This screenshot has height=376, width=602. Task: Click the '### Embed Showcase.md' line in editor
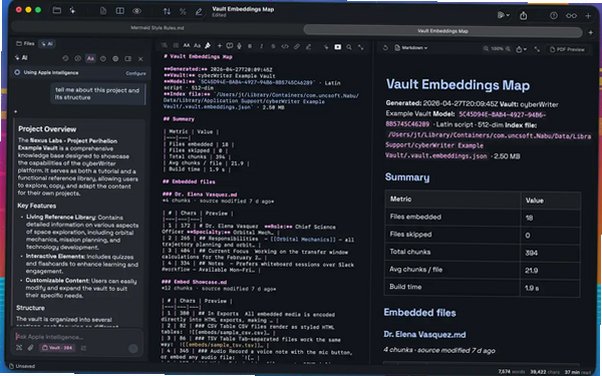point(194,282)
